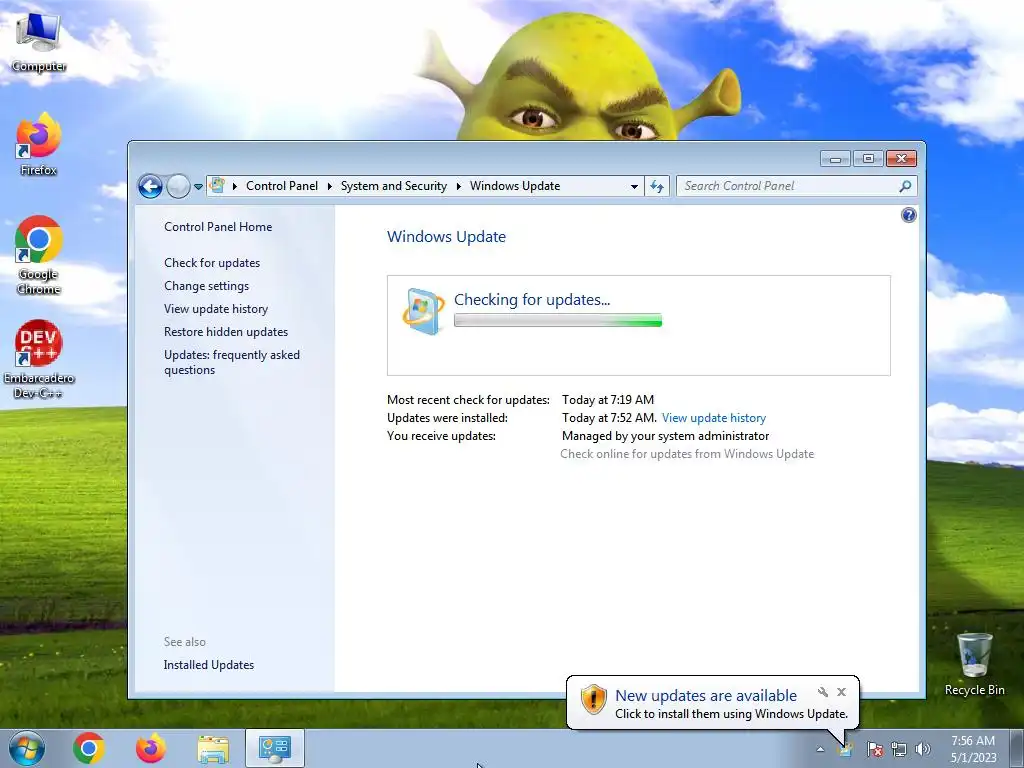Viewport: 1024px width, 768px height.
Task: Click Restore hidden updates
Action: coord(226,332)
